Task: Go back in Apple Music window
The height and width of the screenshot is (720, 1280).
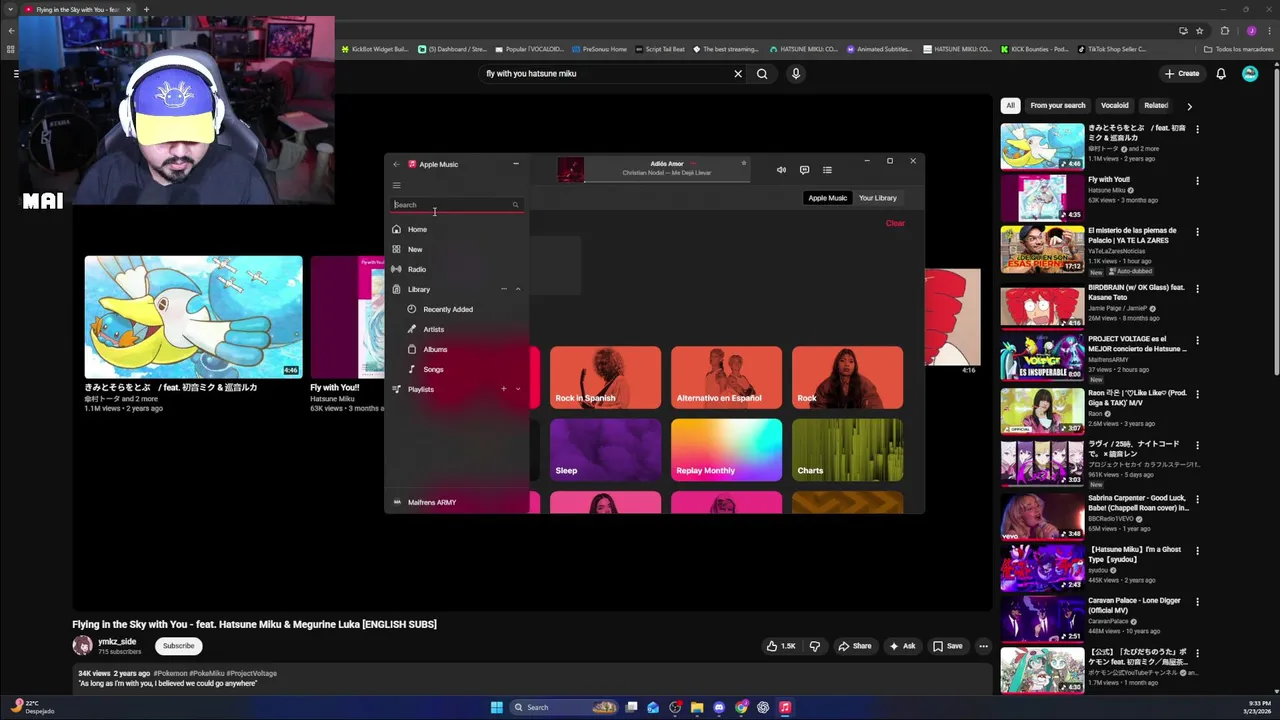Action: click(x=396, y=164)
